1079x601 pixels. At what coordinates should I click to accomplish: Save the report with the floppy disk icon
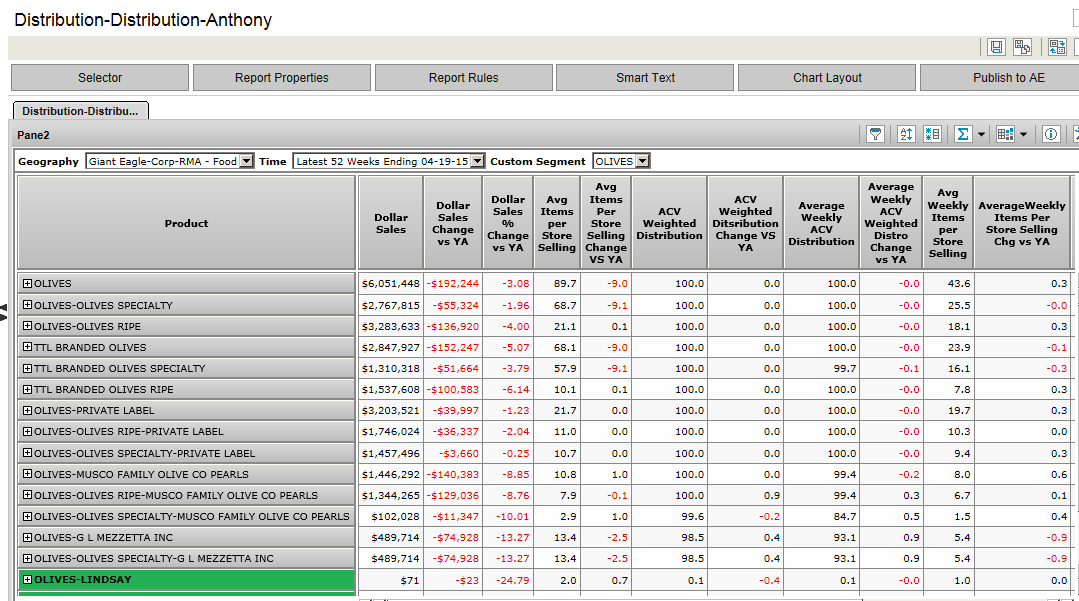[996, 47]
